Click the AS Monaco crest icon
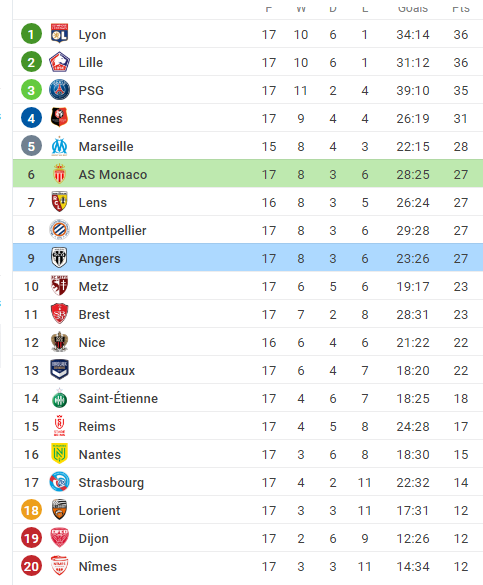 (59, 174)
